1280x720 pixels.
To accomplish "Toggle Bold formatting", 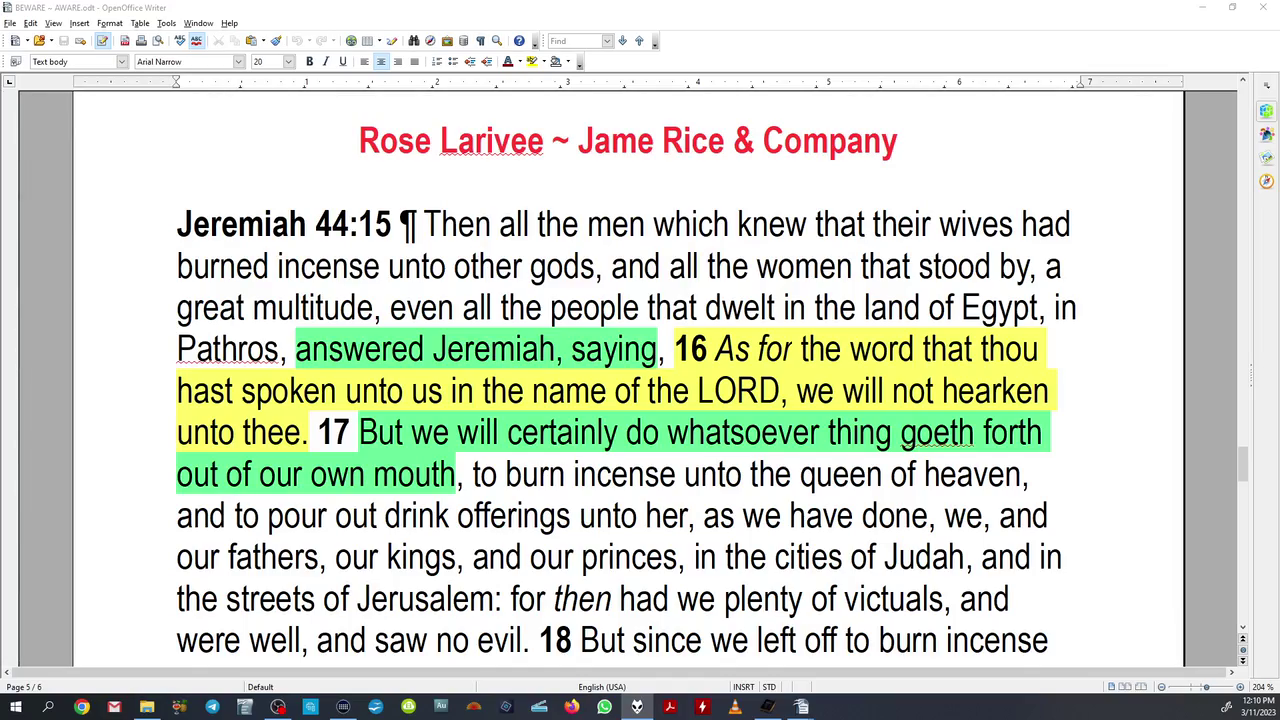I will point(309,62).
